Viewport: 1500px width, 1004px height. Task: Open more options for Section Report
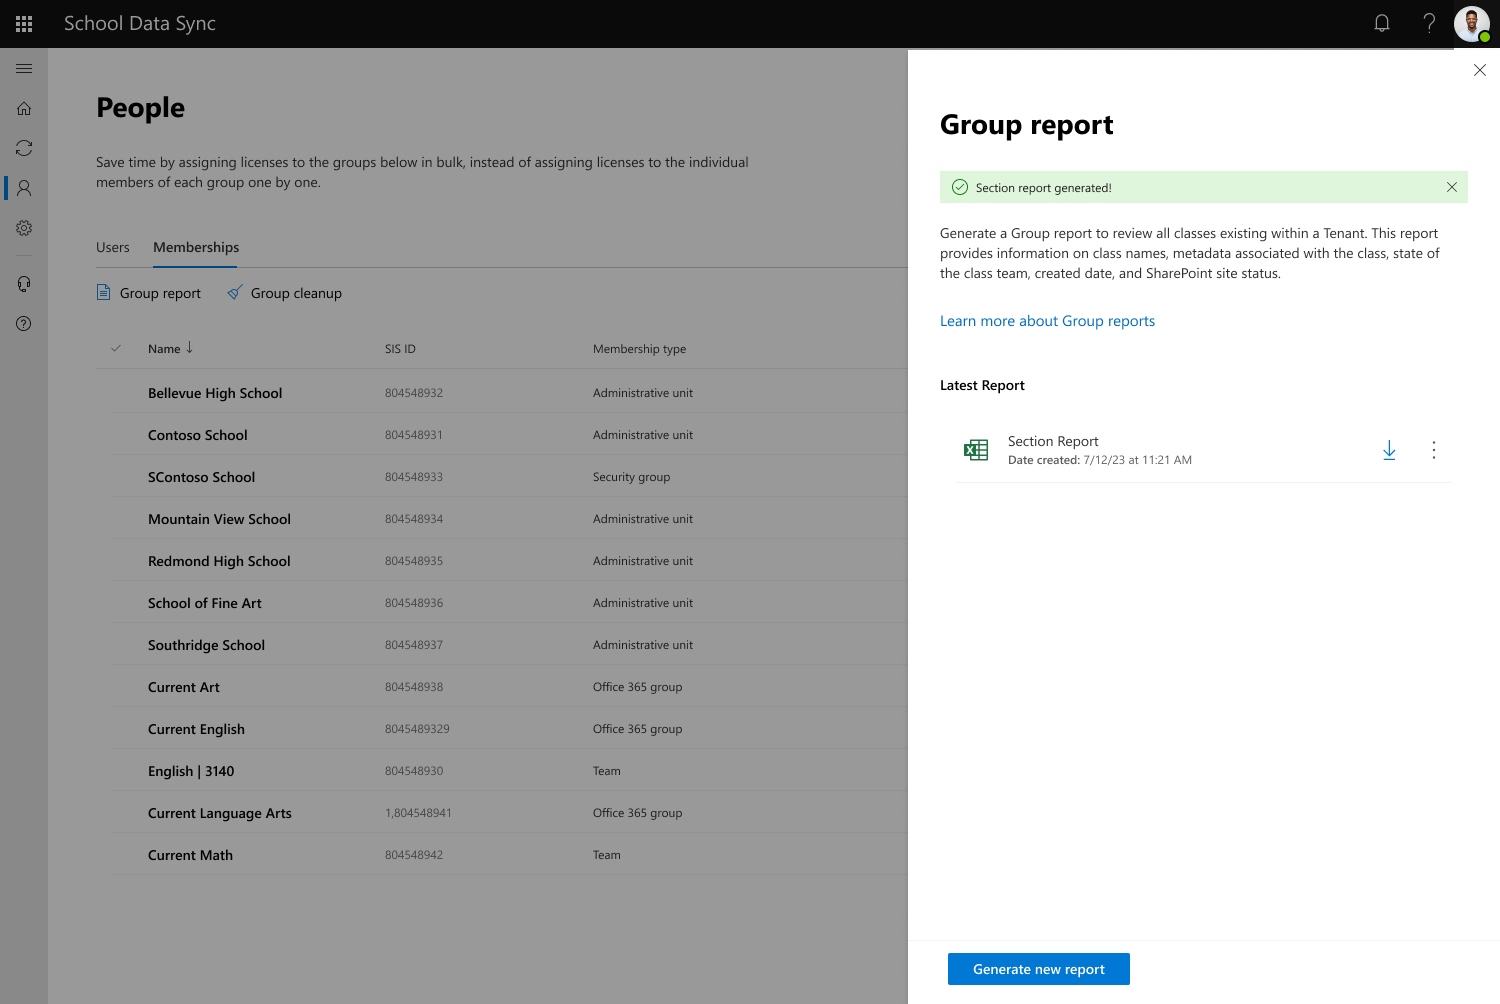tap(1433, 450)
